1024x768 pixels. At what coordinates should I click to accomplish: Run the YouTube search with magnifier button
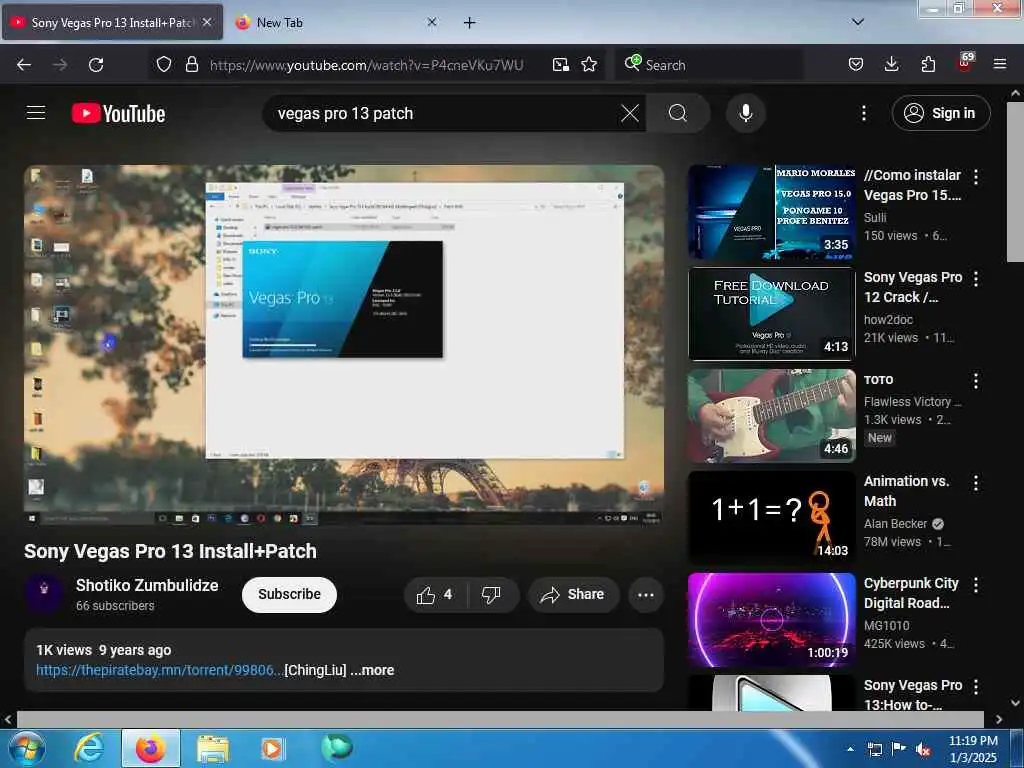click(678, 113)
